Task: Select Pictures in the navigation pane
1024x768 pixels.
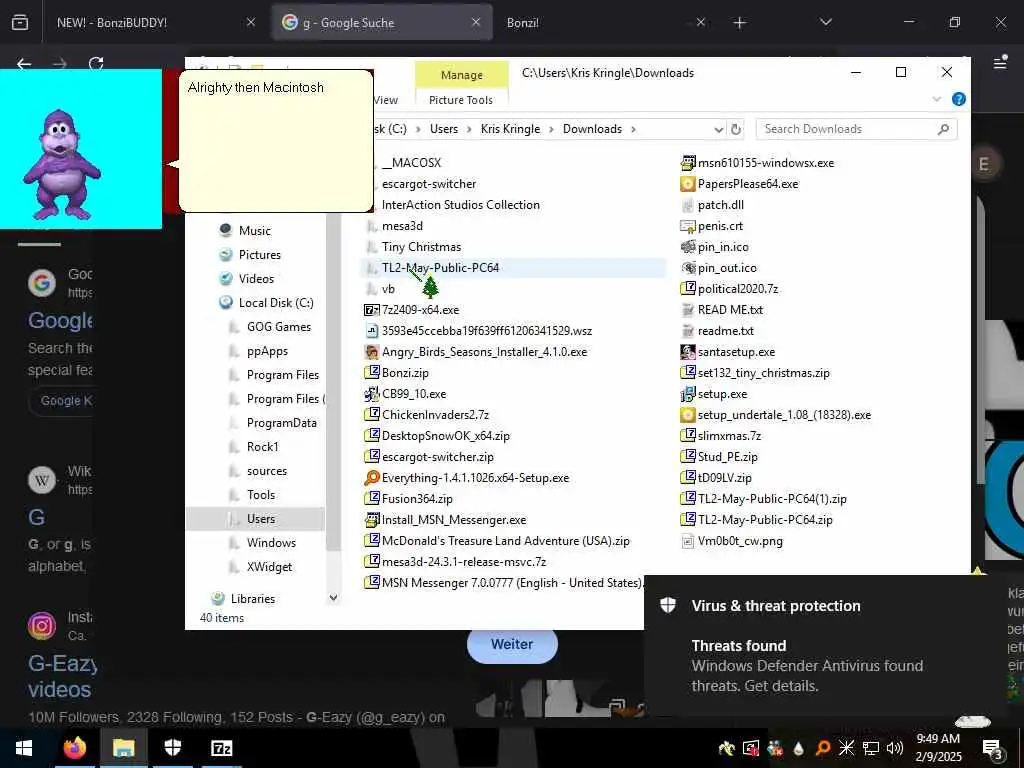Action: coord(259,255)
